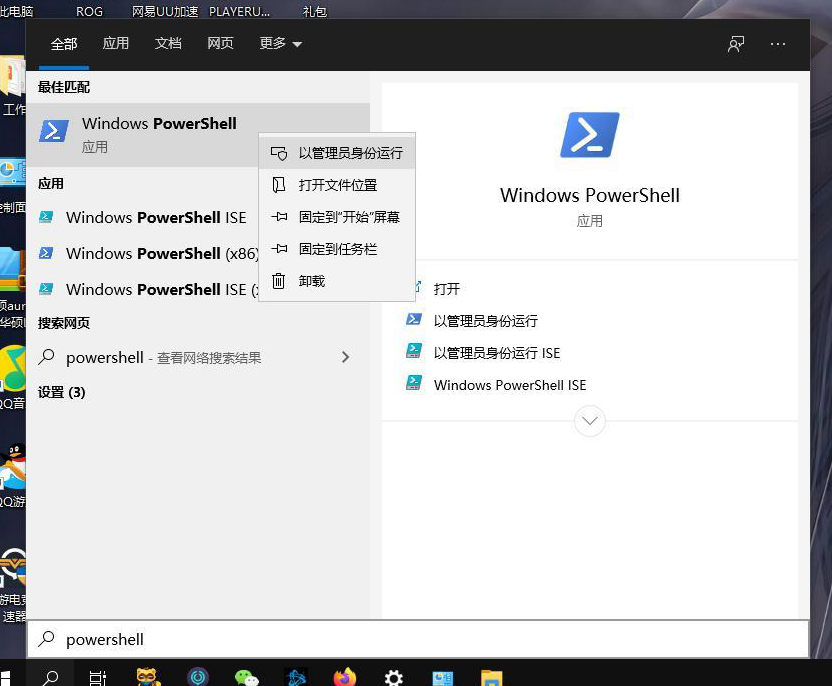Click the large PowerShell icon in preview pane

pyautogui.click(x=590, y=135)
